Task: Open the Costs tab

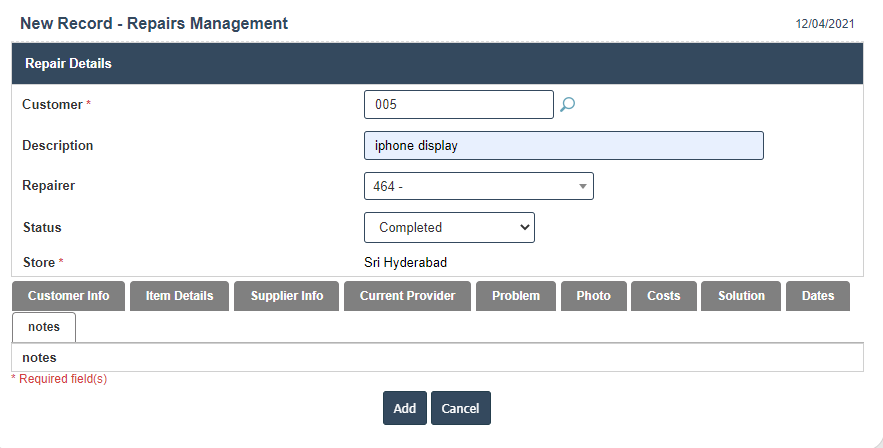Action: (663, 296)
